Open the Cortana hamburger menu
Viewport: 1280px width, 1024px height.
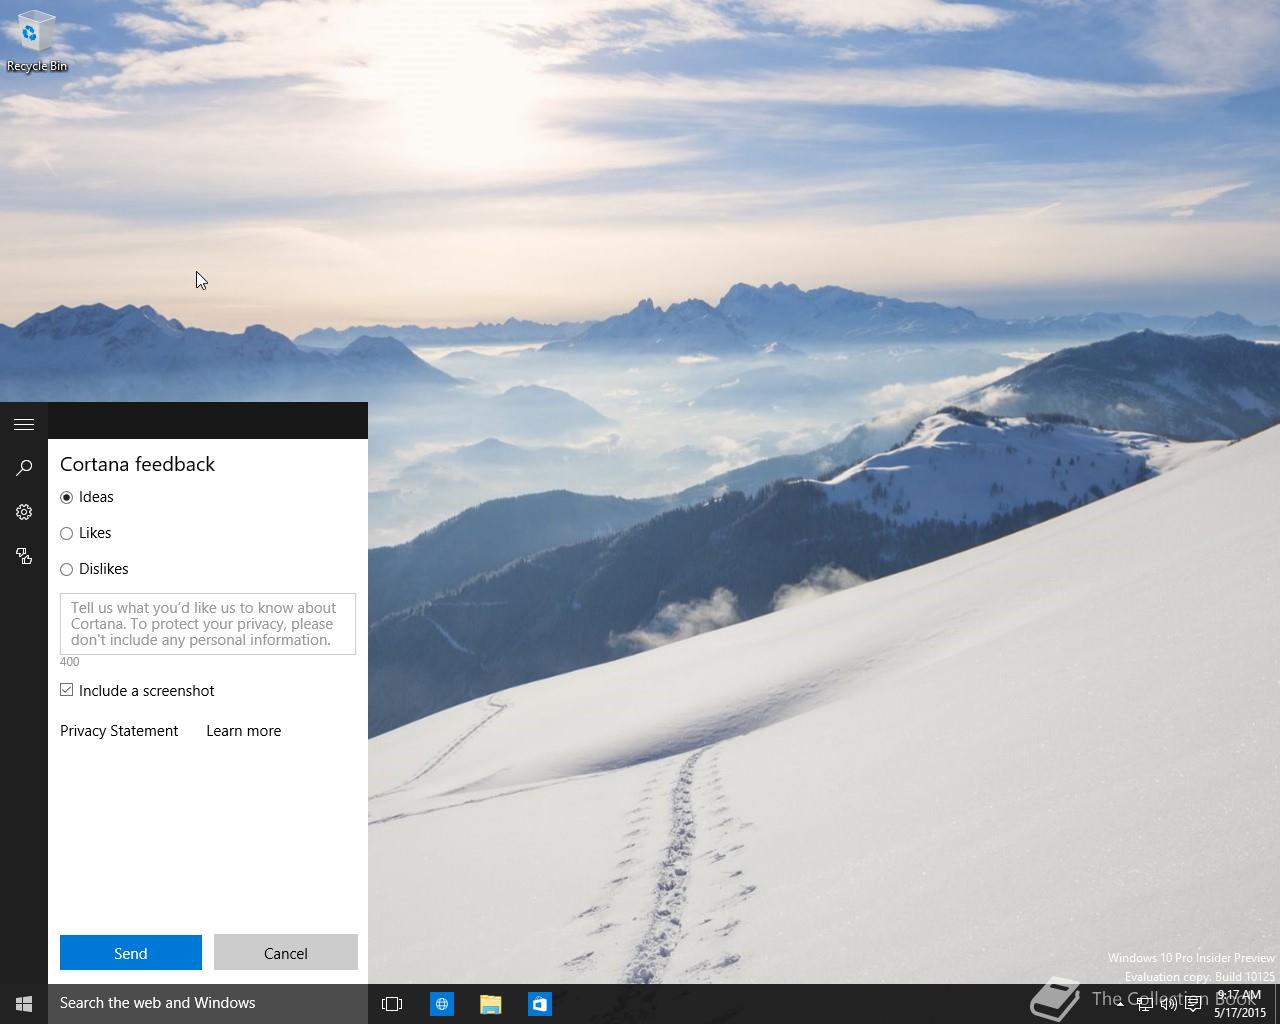point(24,424)
